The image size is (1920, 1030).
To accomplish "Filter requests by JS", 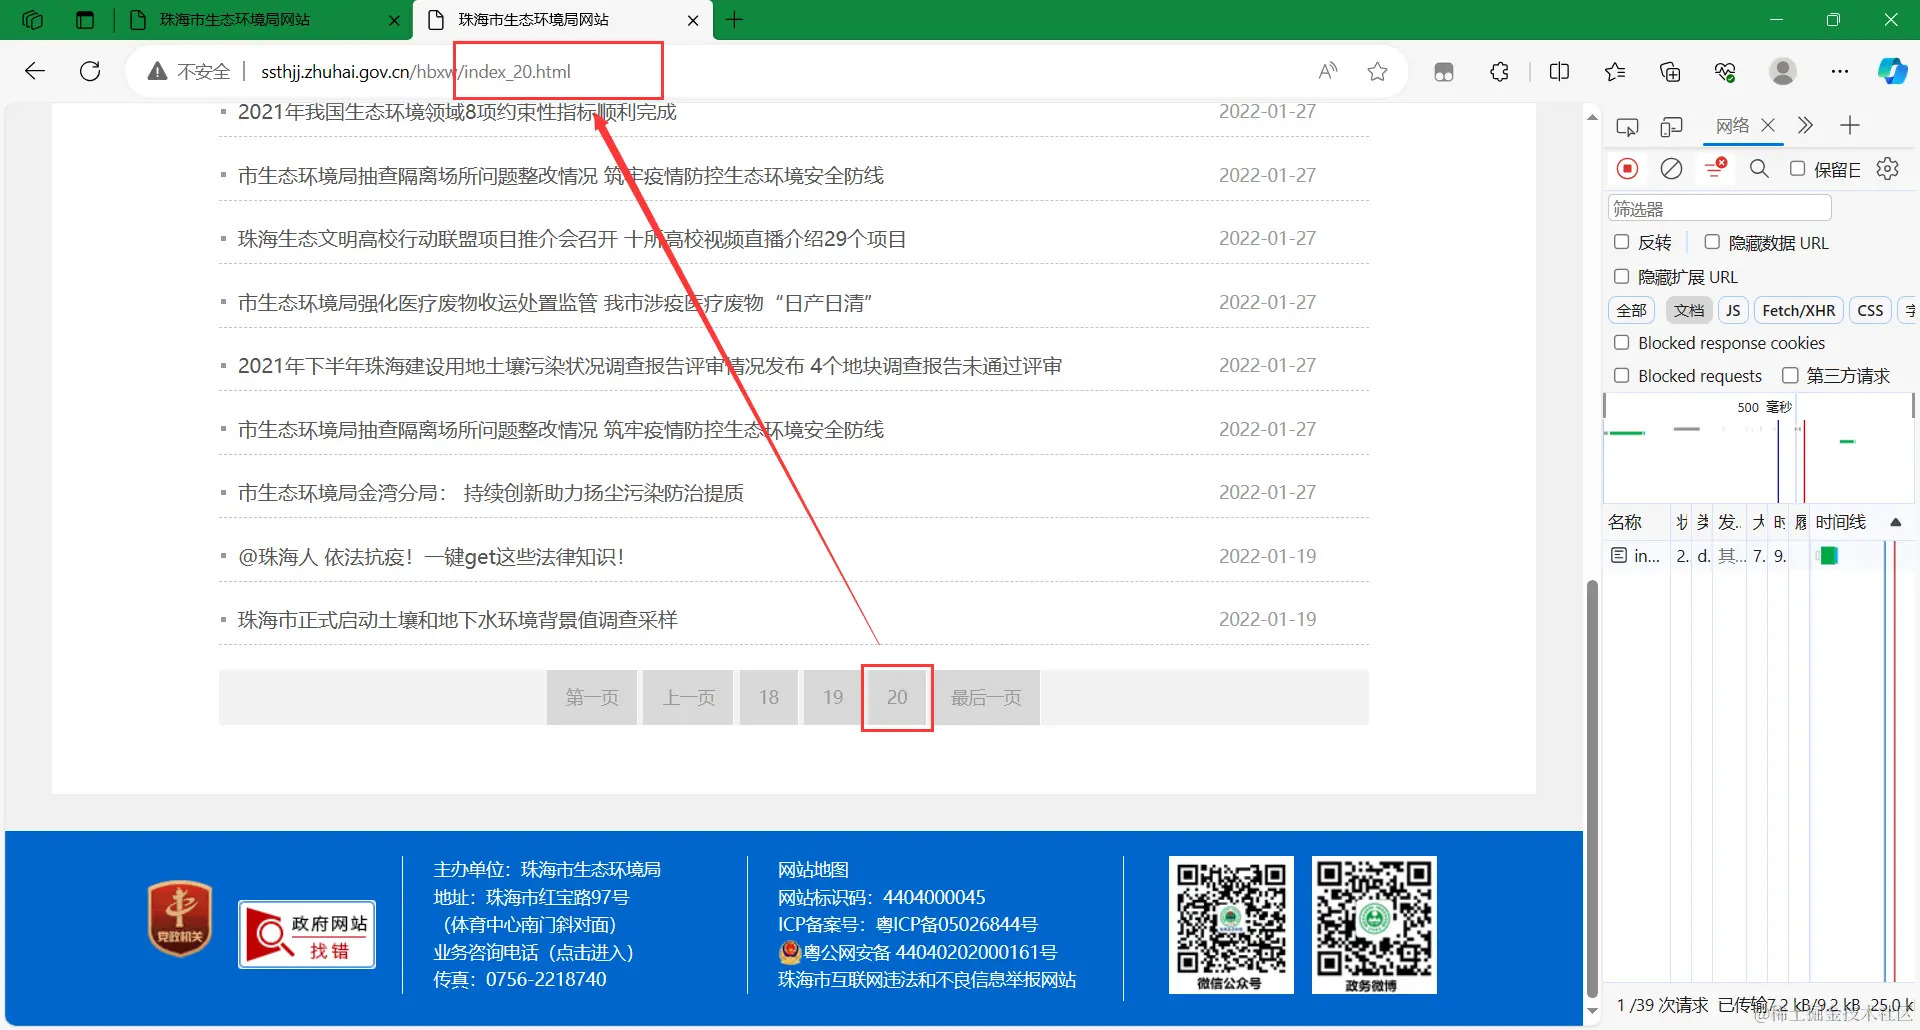I will tap(1733, 310).
